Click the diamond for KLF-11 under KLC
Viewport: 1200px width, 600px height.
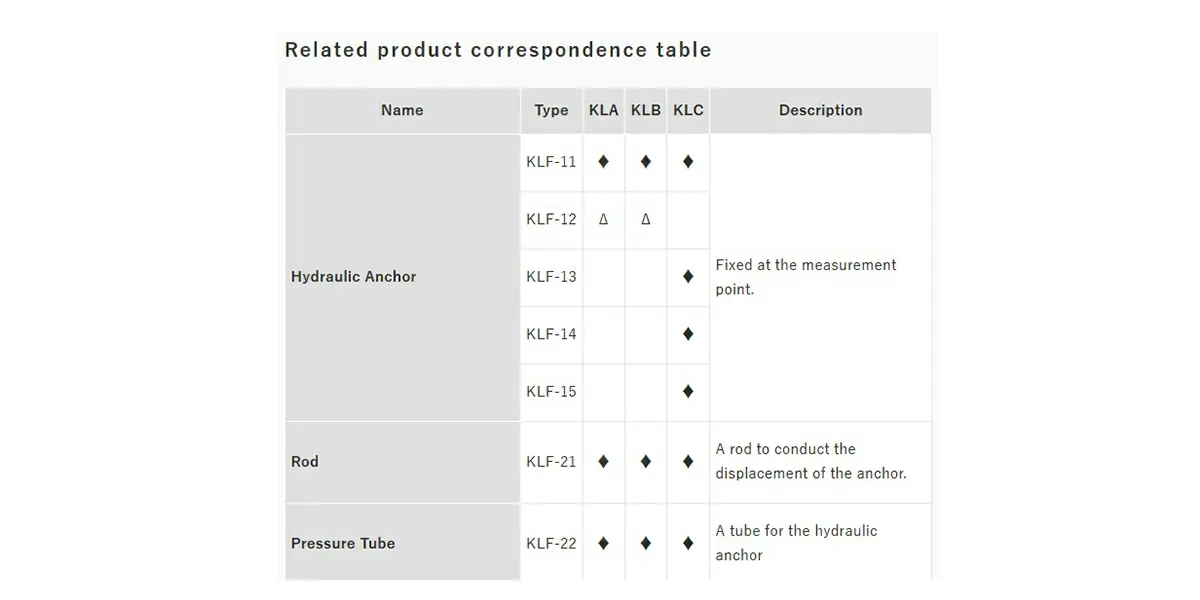[687, 161]
